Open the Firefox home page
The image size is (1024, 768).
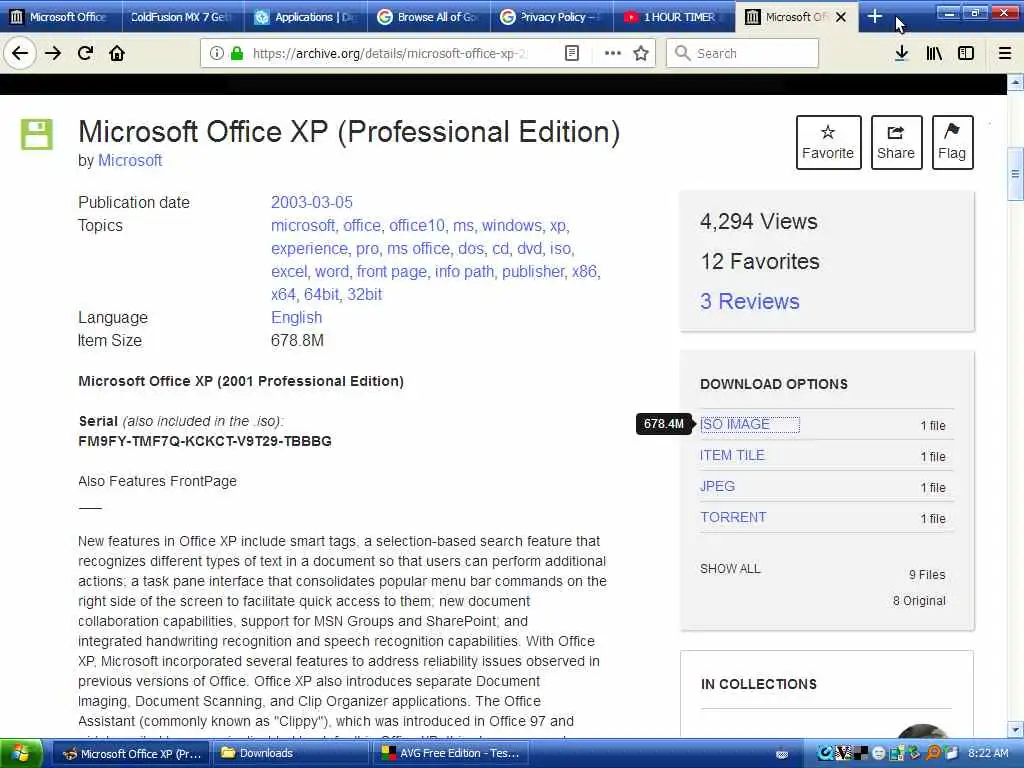click(x=117, y=54)
